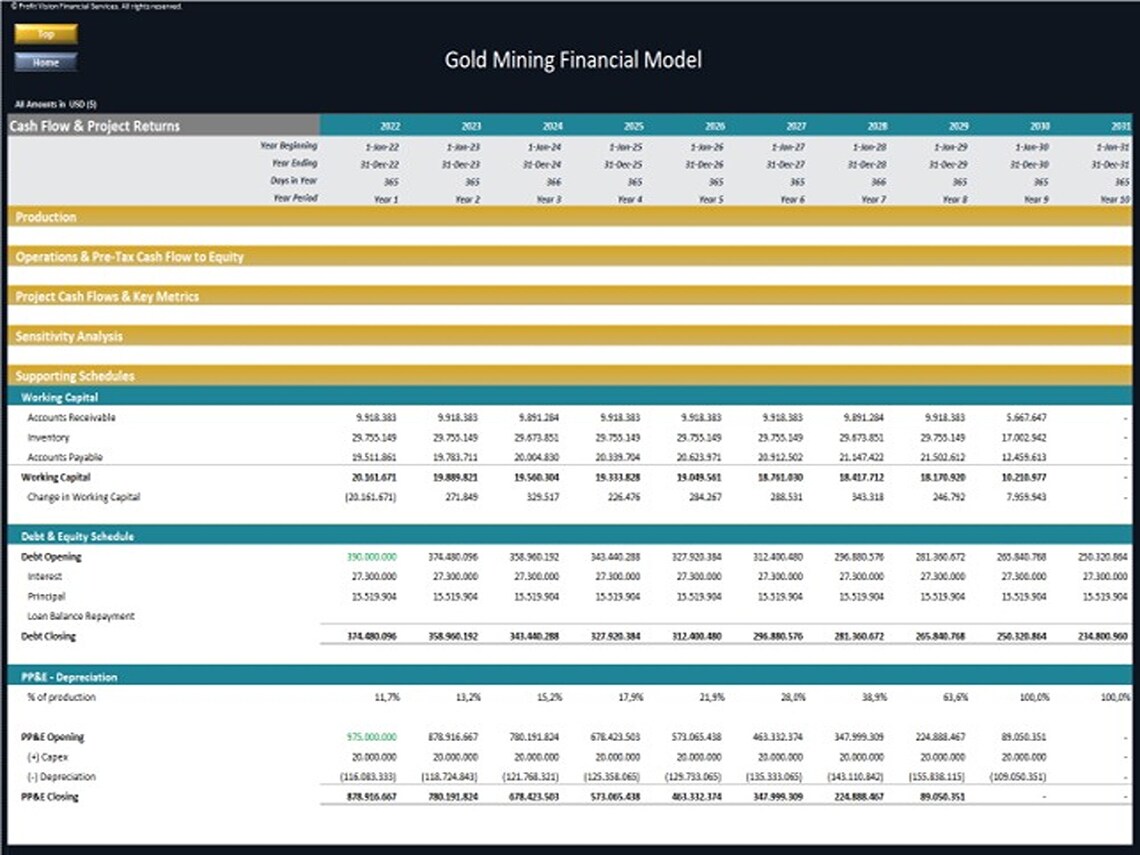Select the PP&E - Depreciation header
This screenshot has width=1140, height=855.
click(569, 677)
